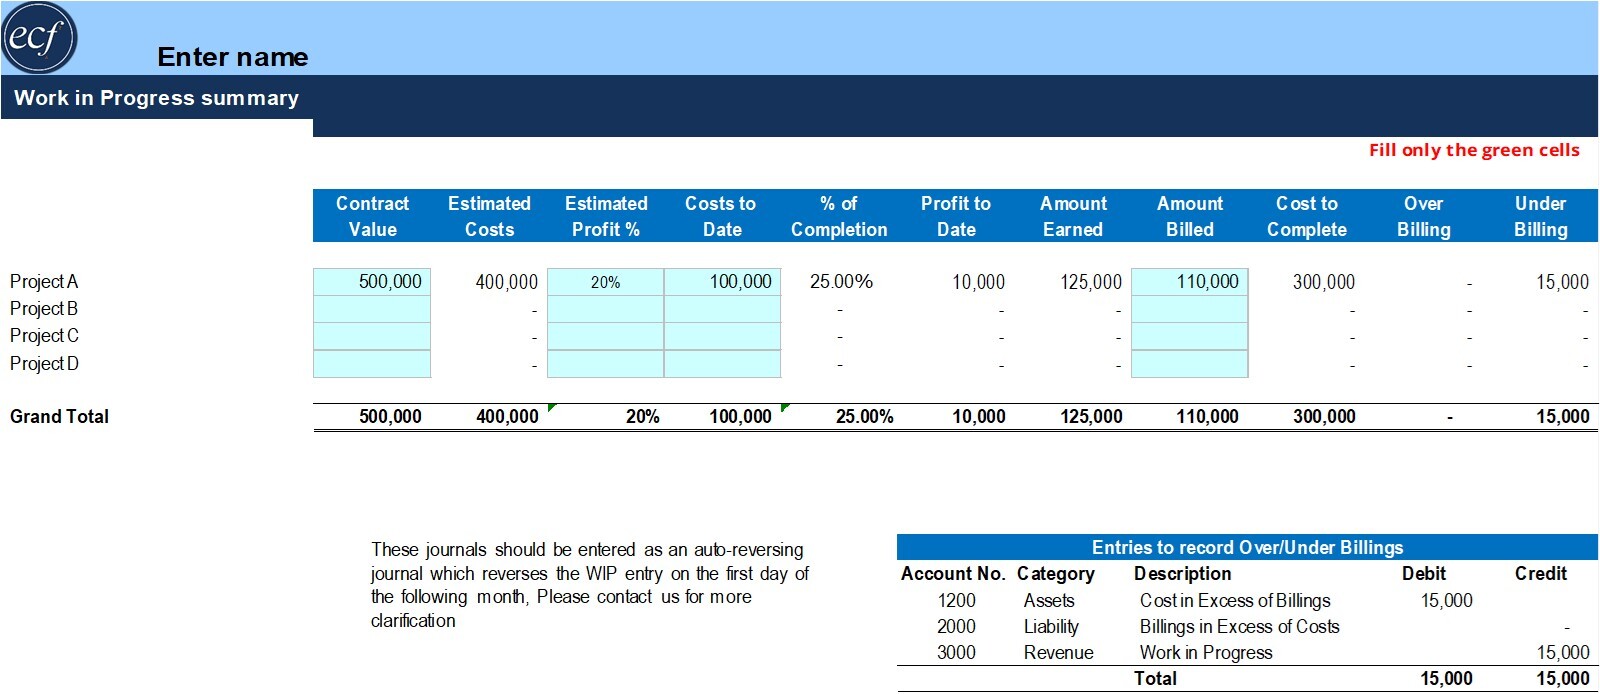The height and width of the screenshot is (694, 1600).
Task: Click Grand Total Estimated Profit 20%
Action: pyautogui.click(x=643, y=417)
